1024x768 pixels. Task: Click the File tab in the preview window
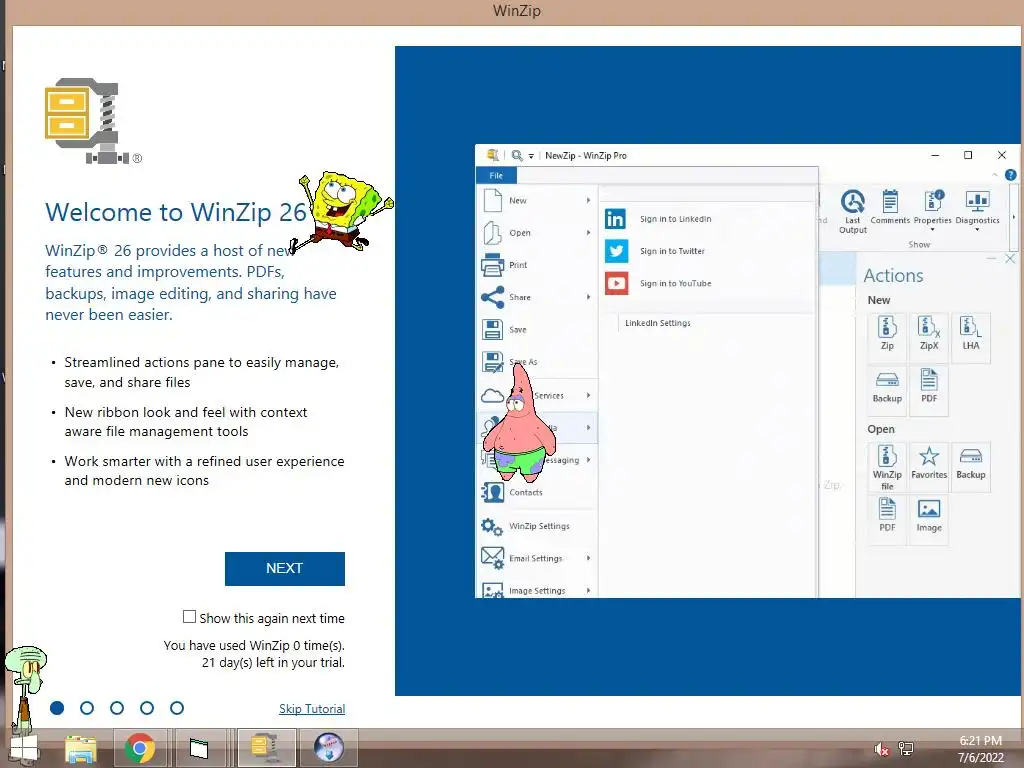coord(496,175)
